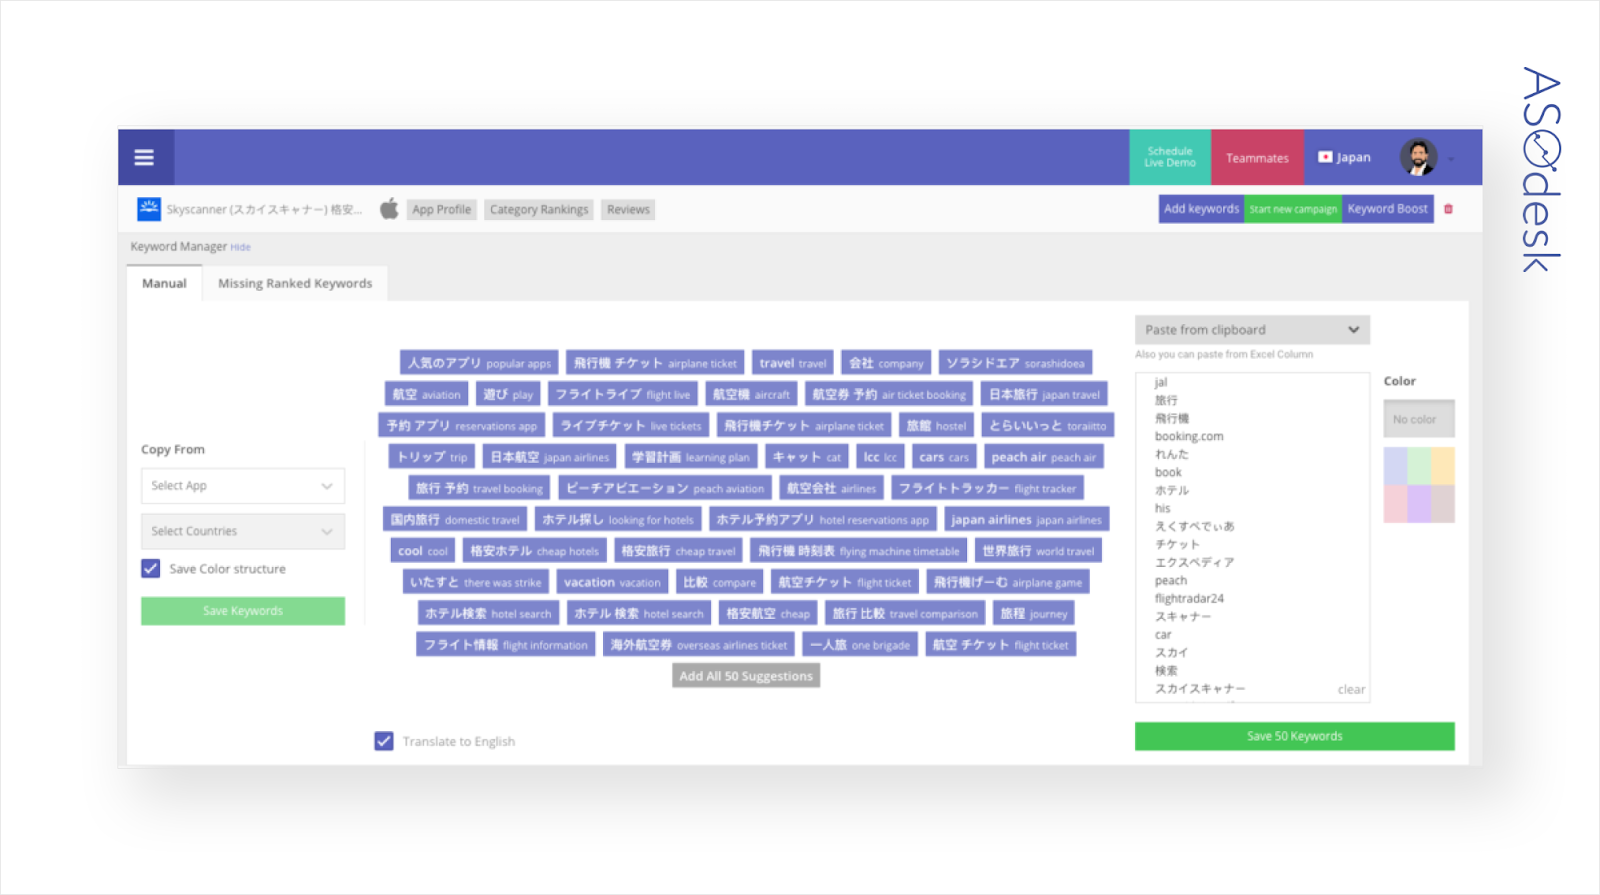The width and height of the screenshot is (1600, 895).
Task: Switch to Missing Ranked Keywords tab
Action: pyautogui.click(x=295, y=283)
